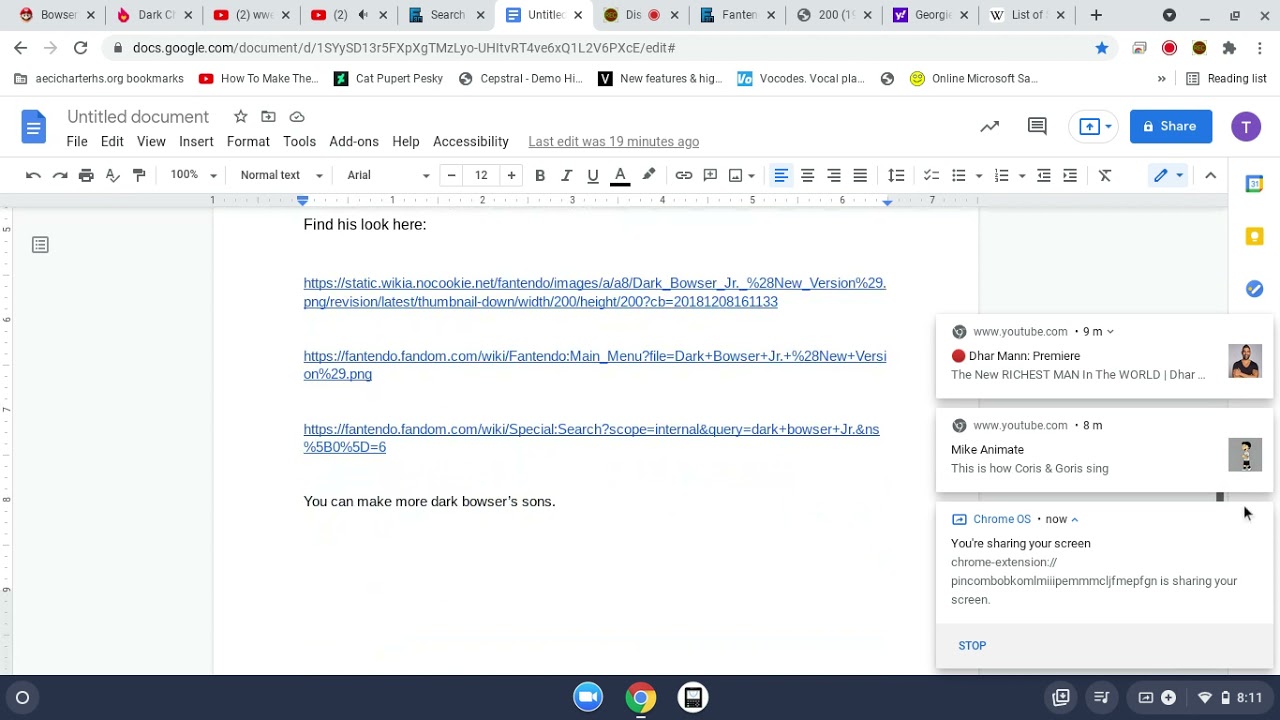Click the Share button
This screenshot has height=720, width=1280.
1171,126
